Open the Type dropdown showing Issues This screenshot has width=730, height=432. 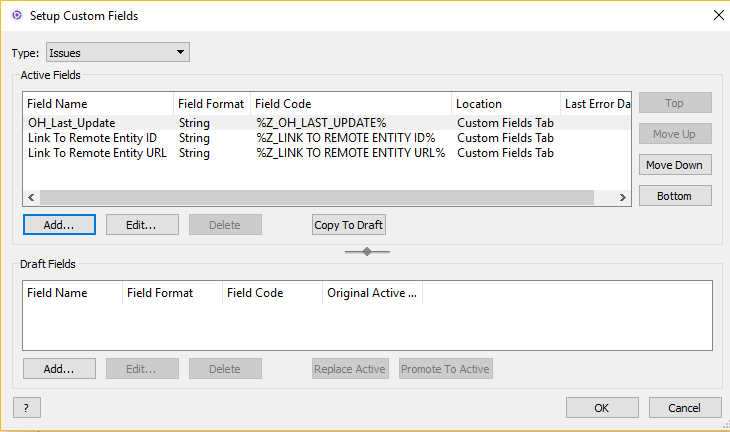(x=116, y=52)
